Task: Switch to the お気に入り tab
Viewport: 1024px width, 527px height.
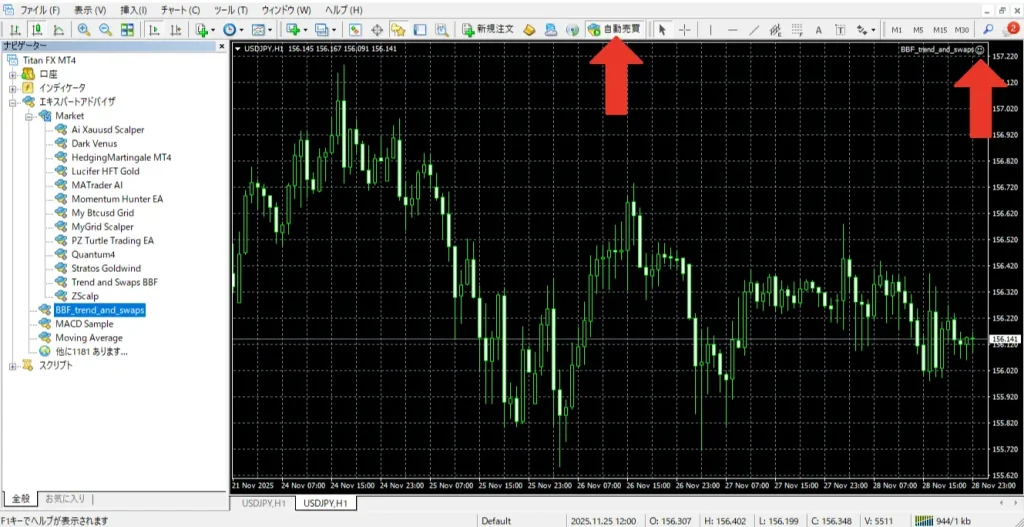Action: point(65,498)
